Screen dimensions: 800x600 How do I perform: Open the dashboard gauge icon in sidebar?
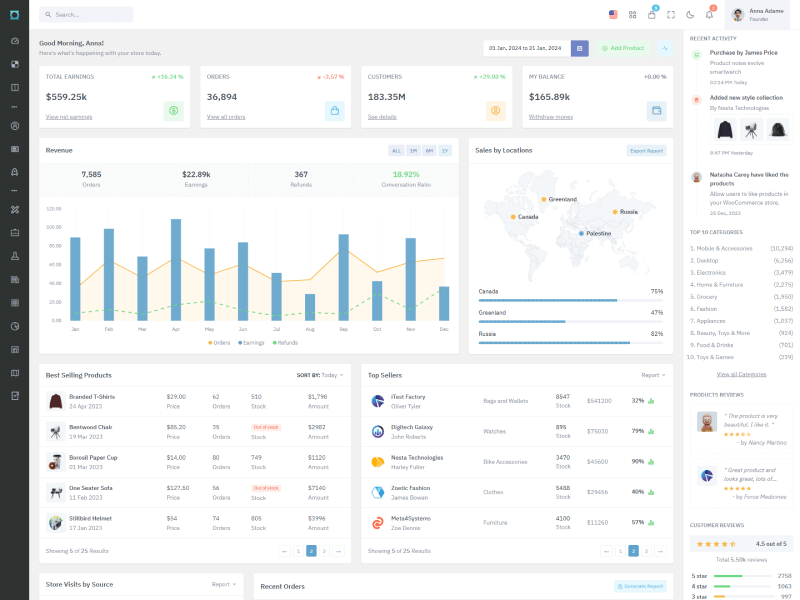(x=15, y=41)
